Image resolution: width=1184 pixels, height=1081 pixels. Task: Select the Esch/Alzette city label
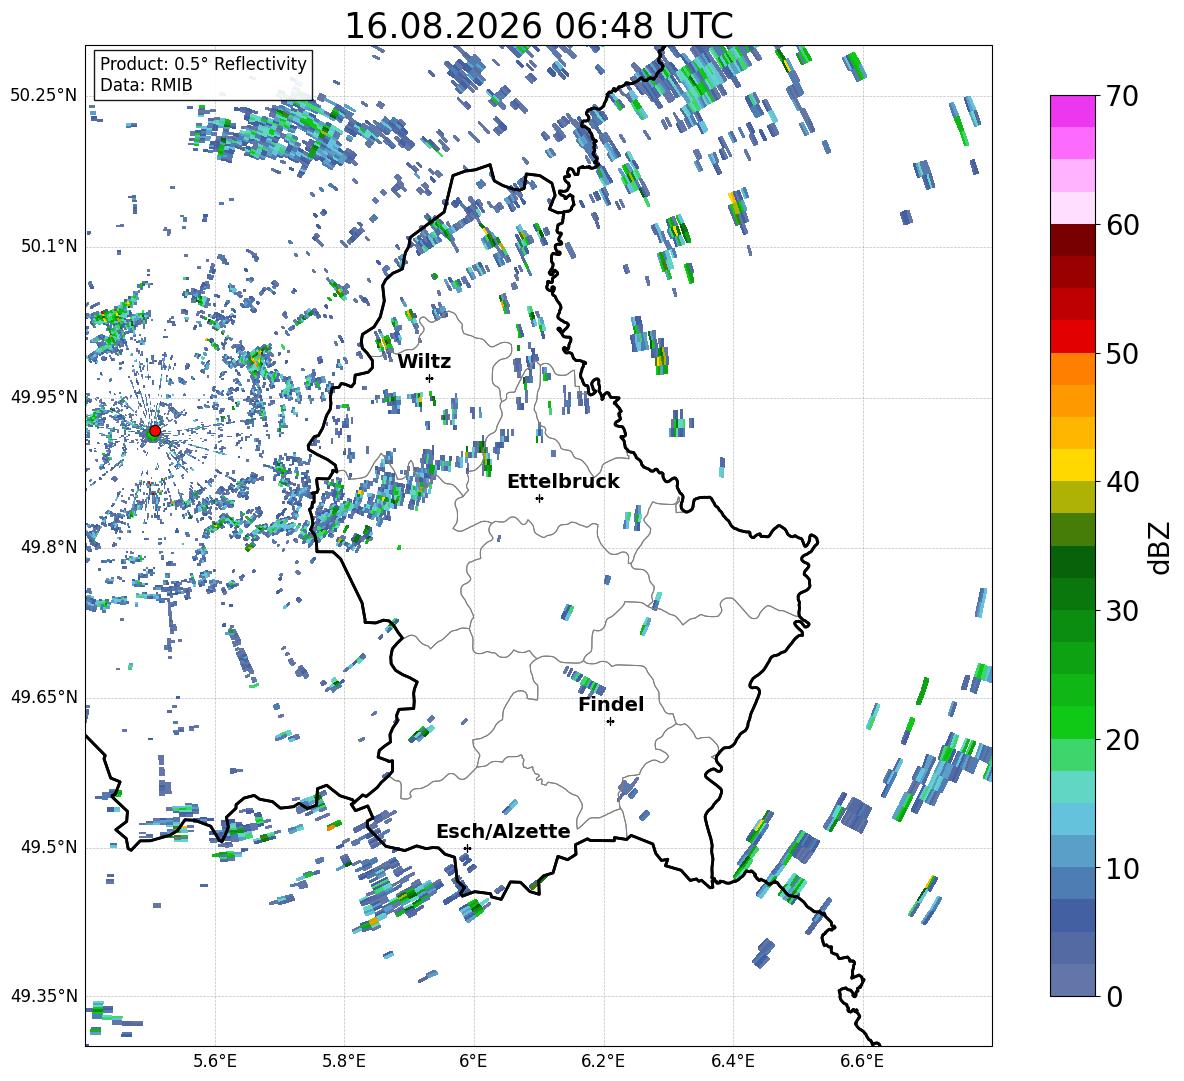click(x=503, y=831)
